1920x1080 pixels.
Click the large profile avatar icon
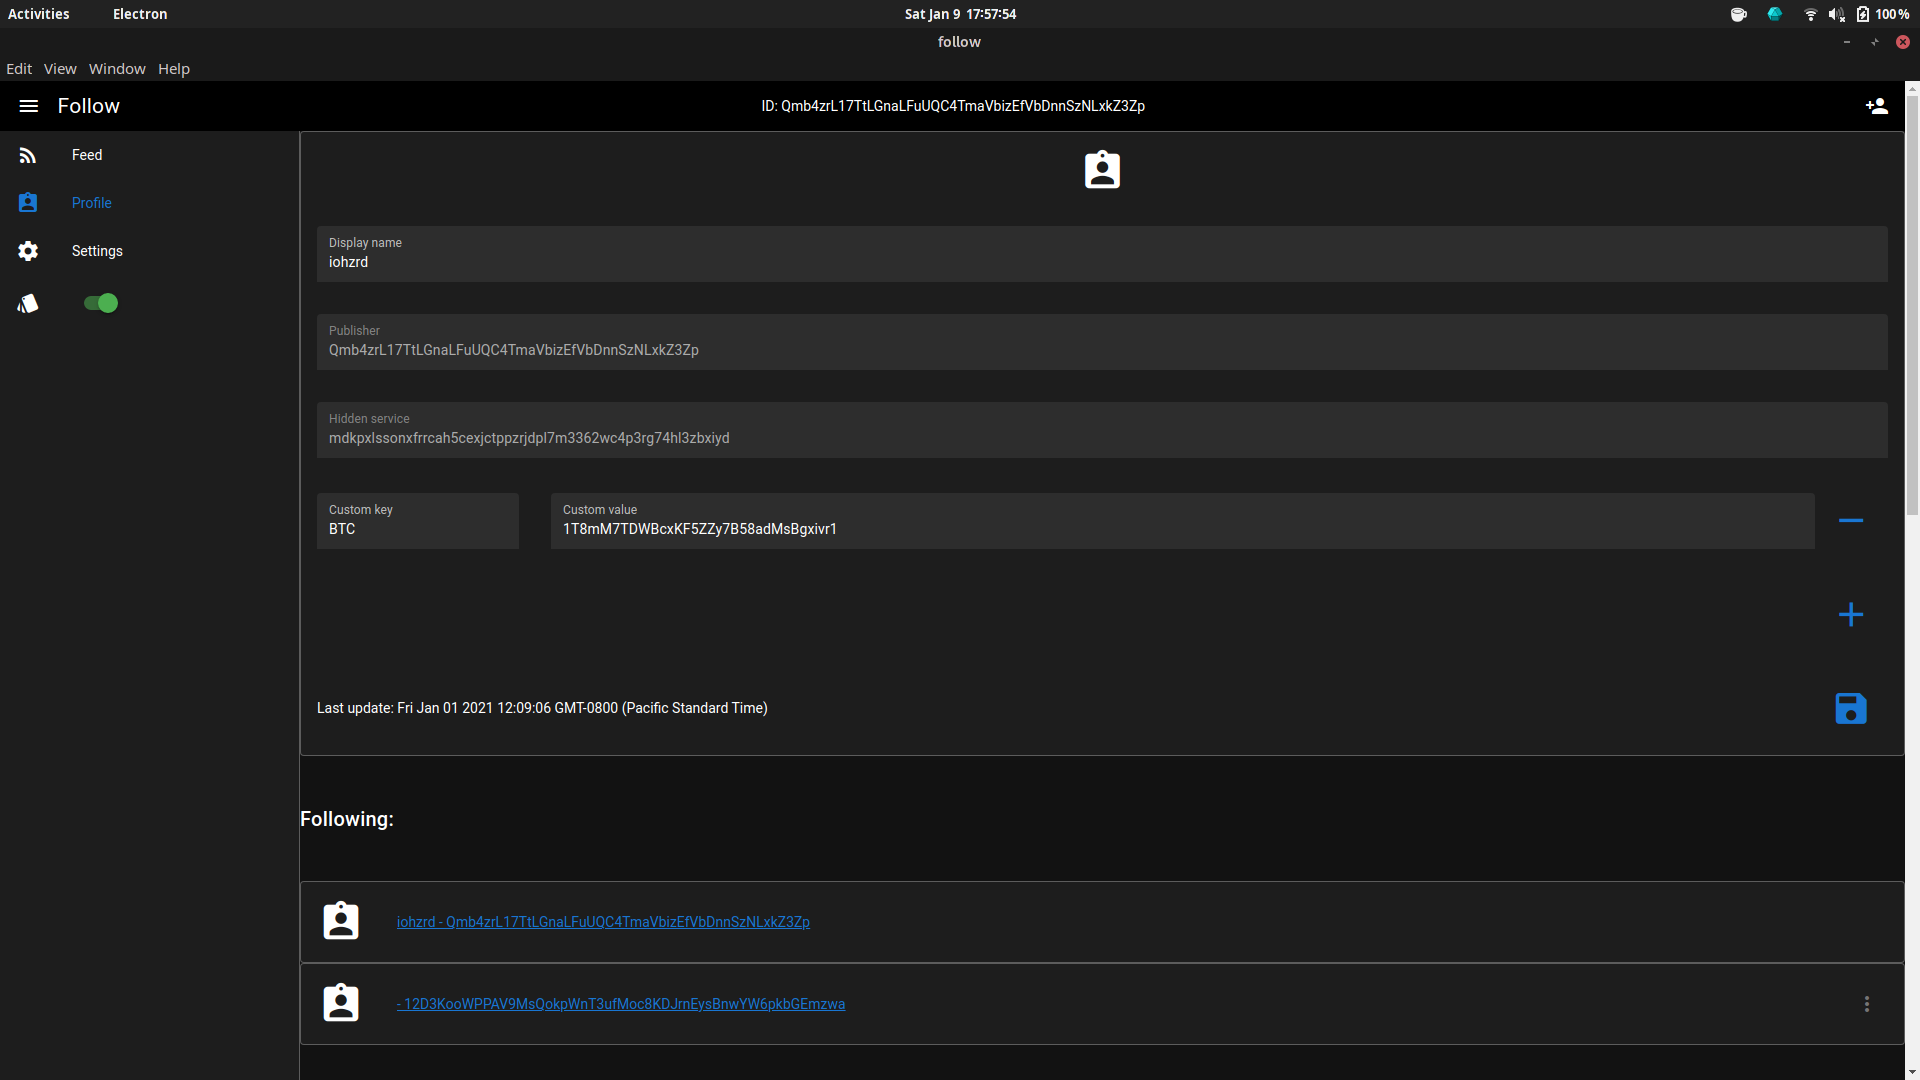[x=1102, y=170]
